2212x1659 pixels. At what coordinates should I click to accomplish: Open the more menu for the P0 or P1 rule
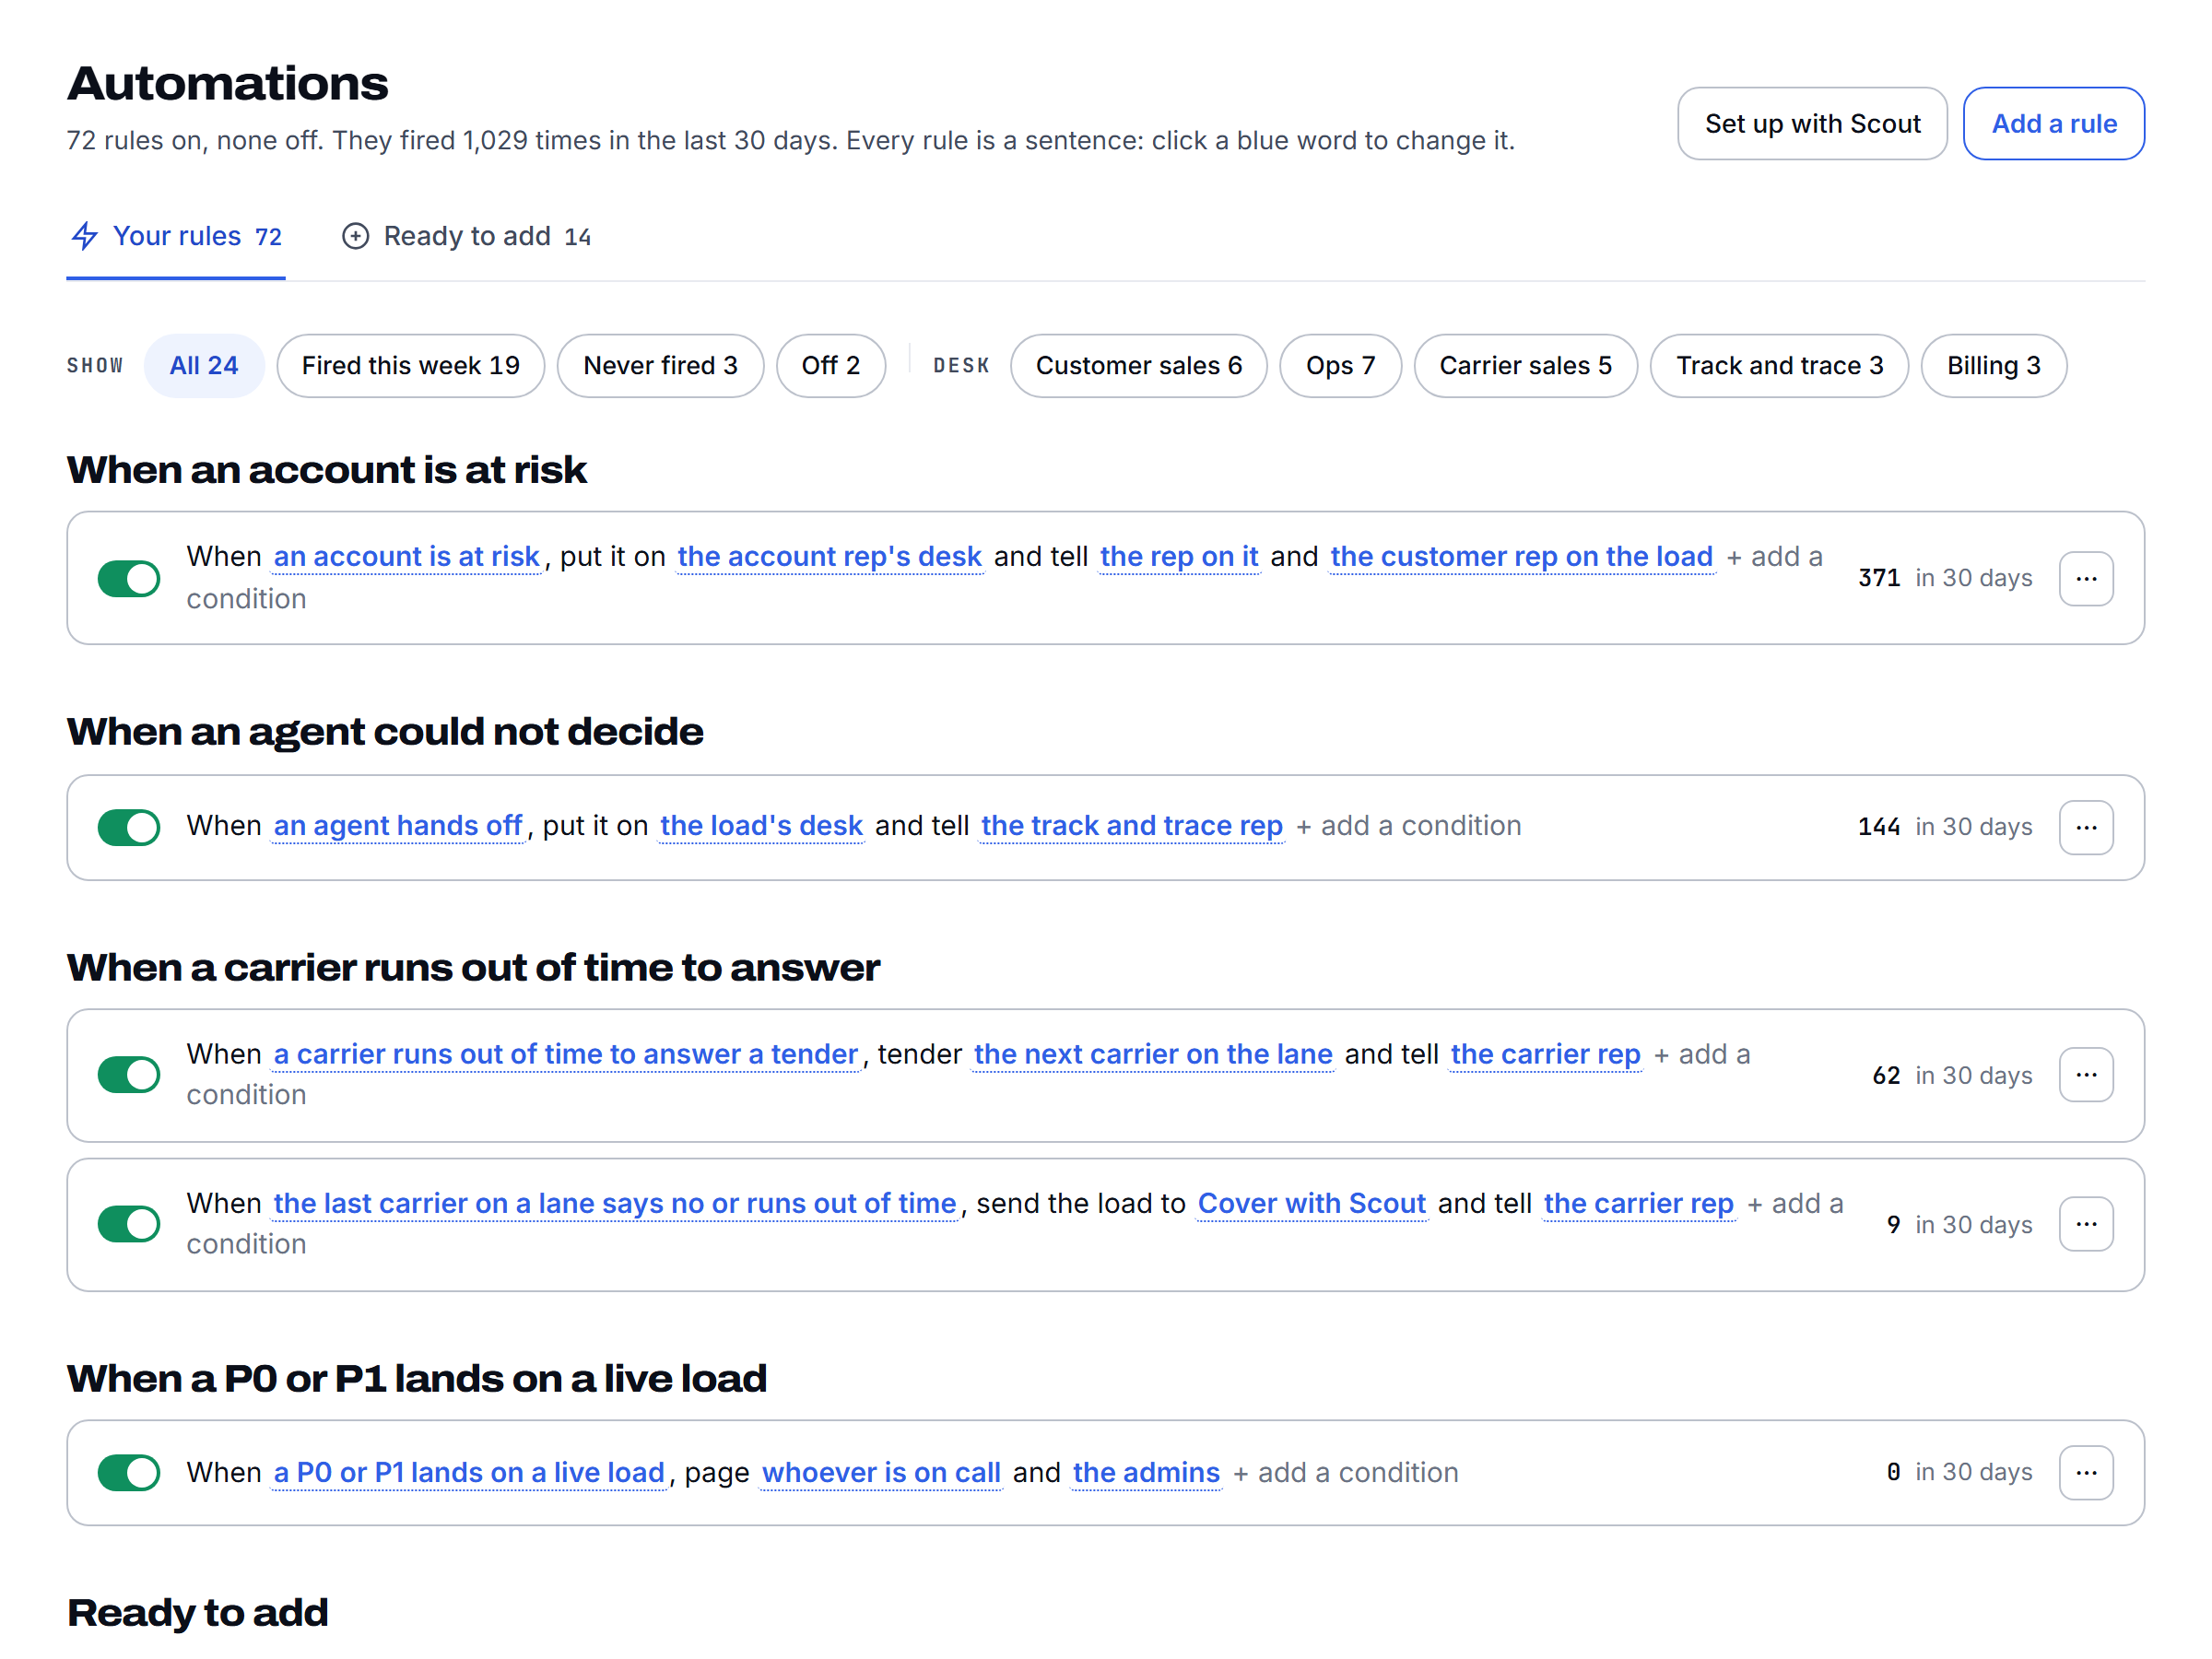tap(2085, 1472)
